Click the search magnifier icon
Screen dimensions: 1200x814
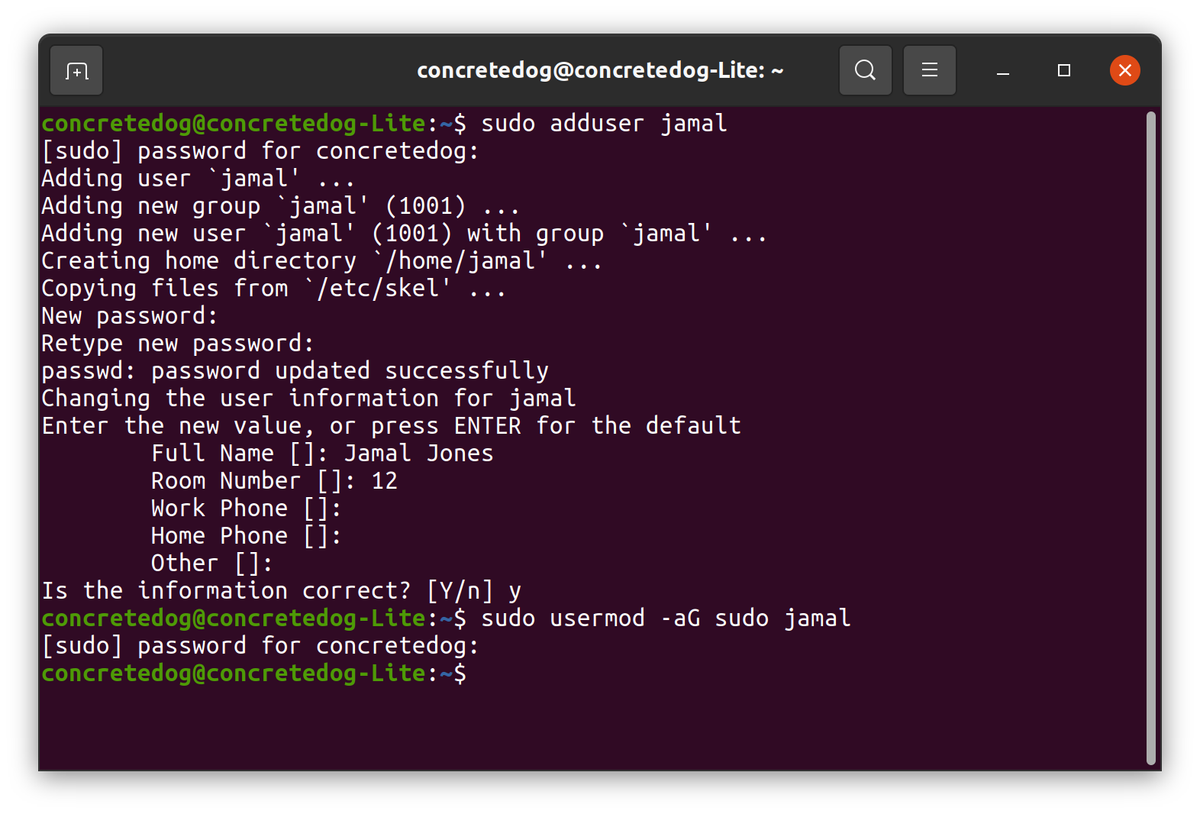pyautogui.click(x=865, y=71)
